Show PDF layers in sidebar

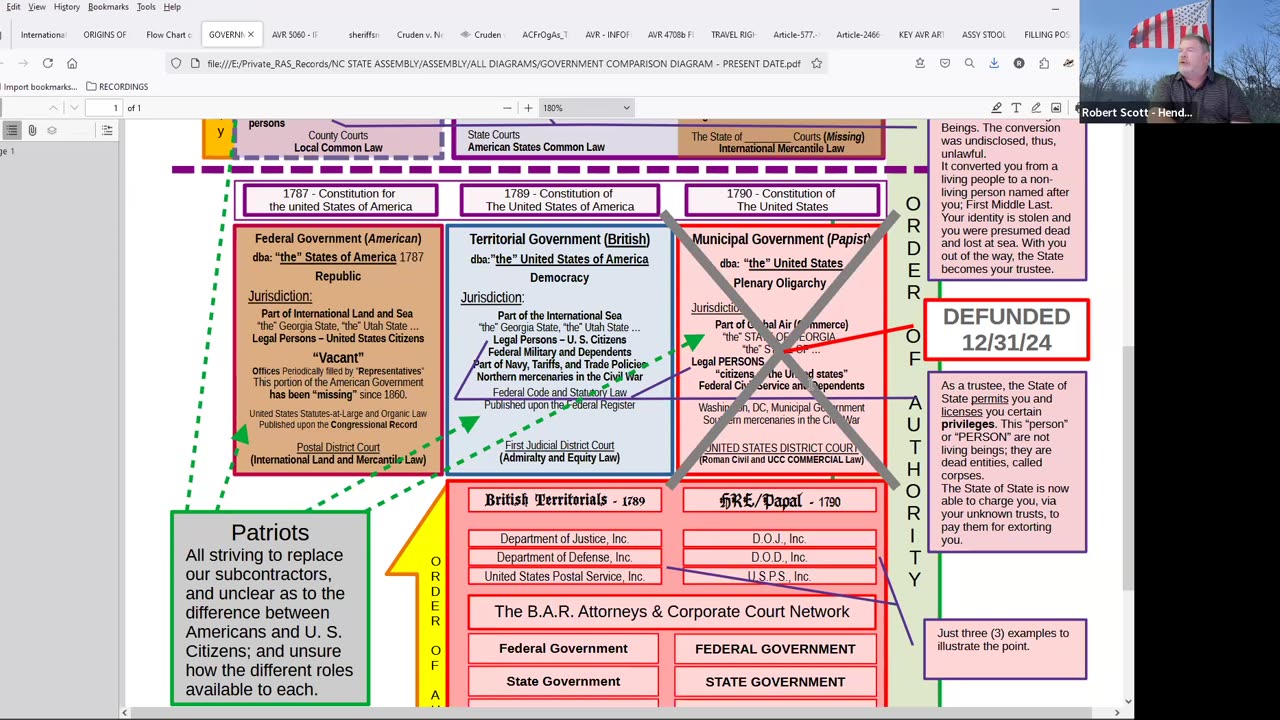click(52, 130)
